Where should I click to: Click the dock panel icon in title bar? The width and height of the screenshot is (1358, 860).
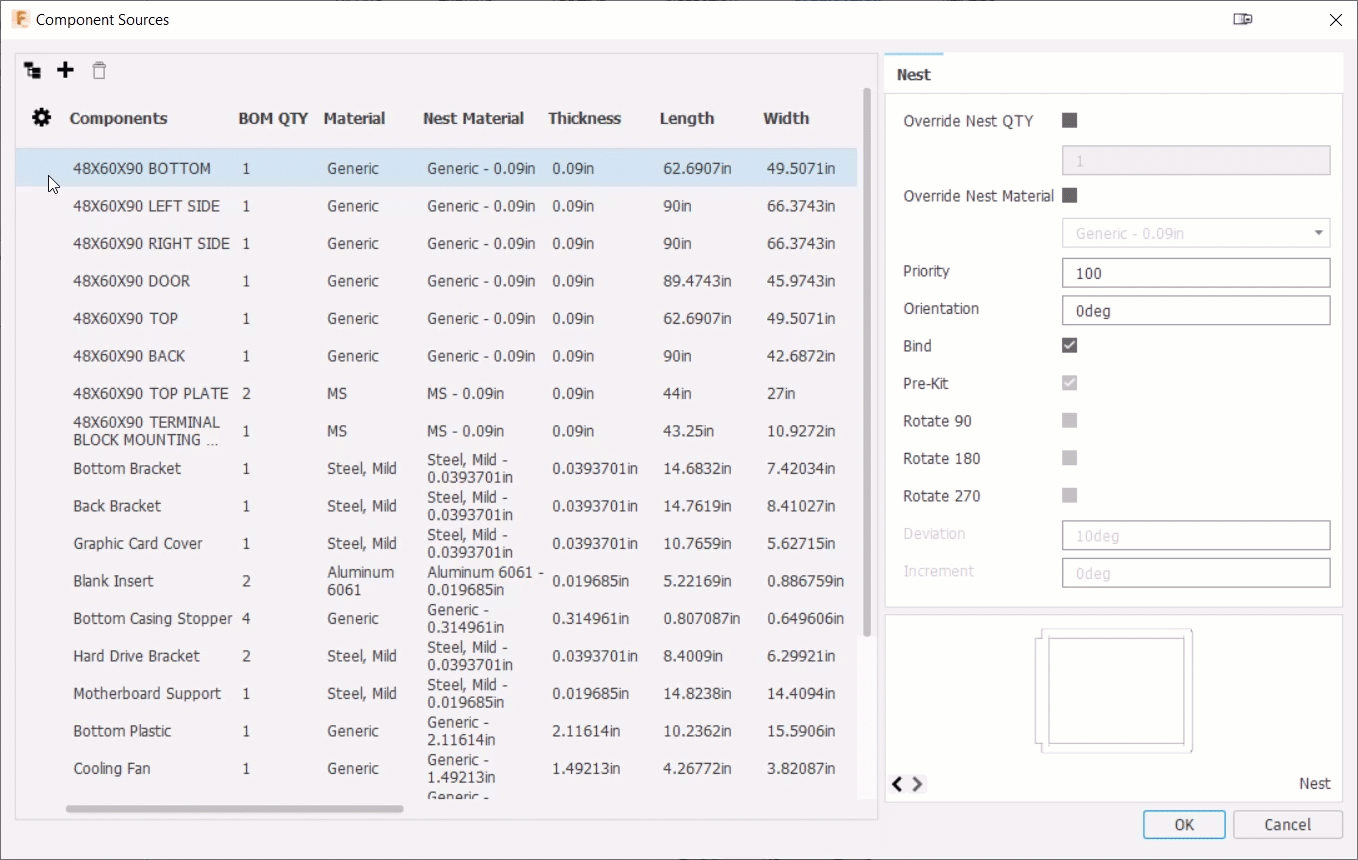(1242, 19)
